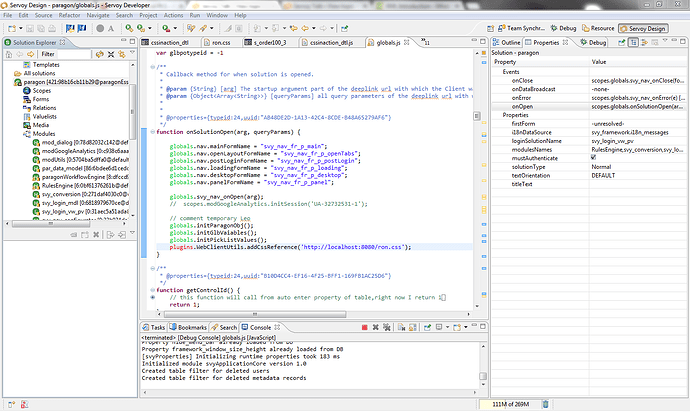Click the garbage collector trash icon

pyautogui.click(x=545, y=404)
